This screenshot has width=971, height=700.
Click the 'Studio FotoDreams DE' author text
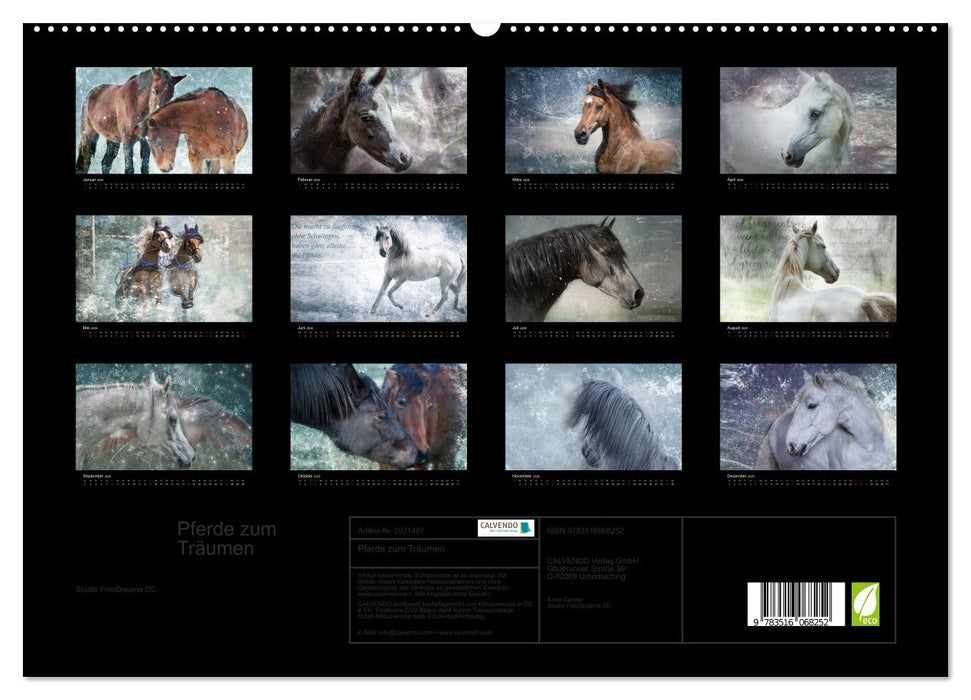pos(116,589)
